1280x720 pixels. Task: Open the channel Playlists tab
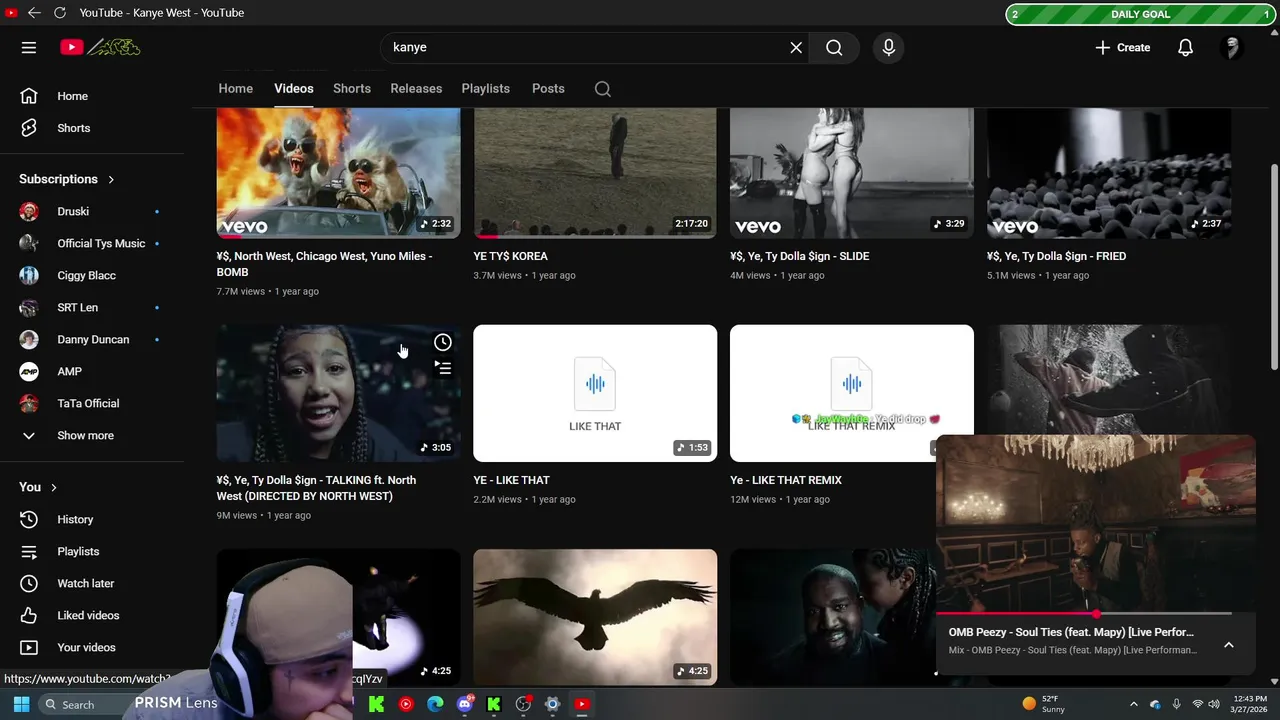[486, 88]
